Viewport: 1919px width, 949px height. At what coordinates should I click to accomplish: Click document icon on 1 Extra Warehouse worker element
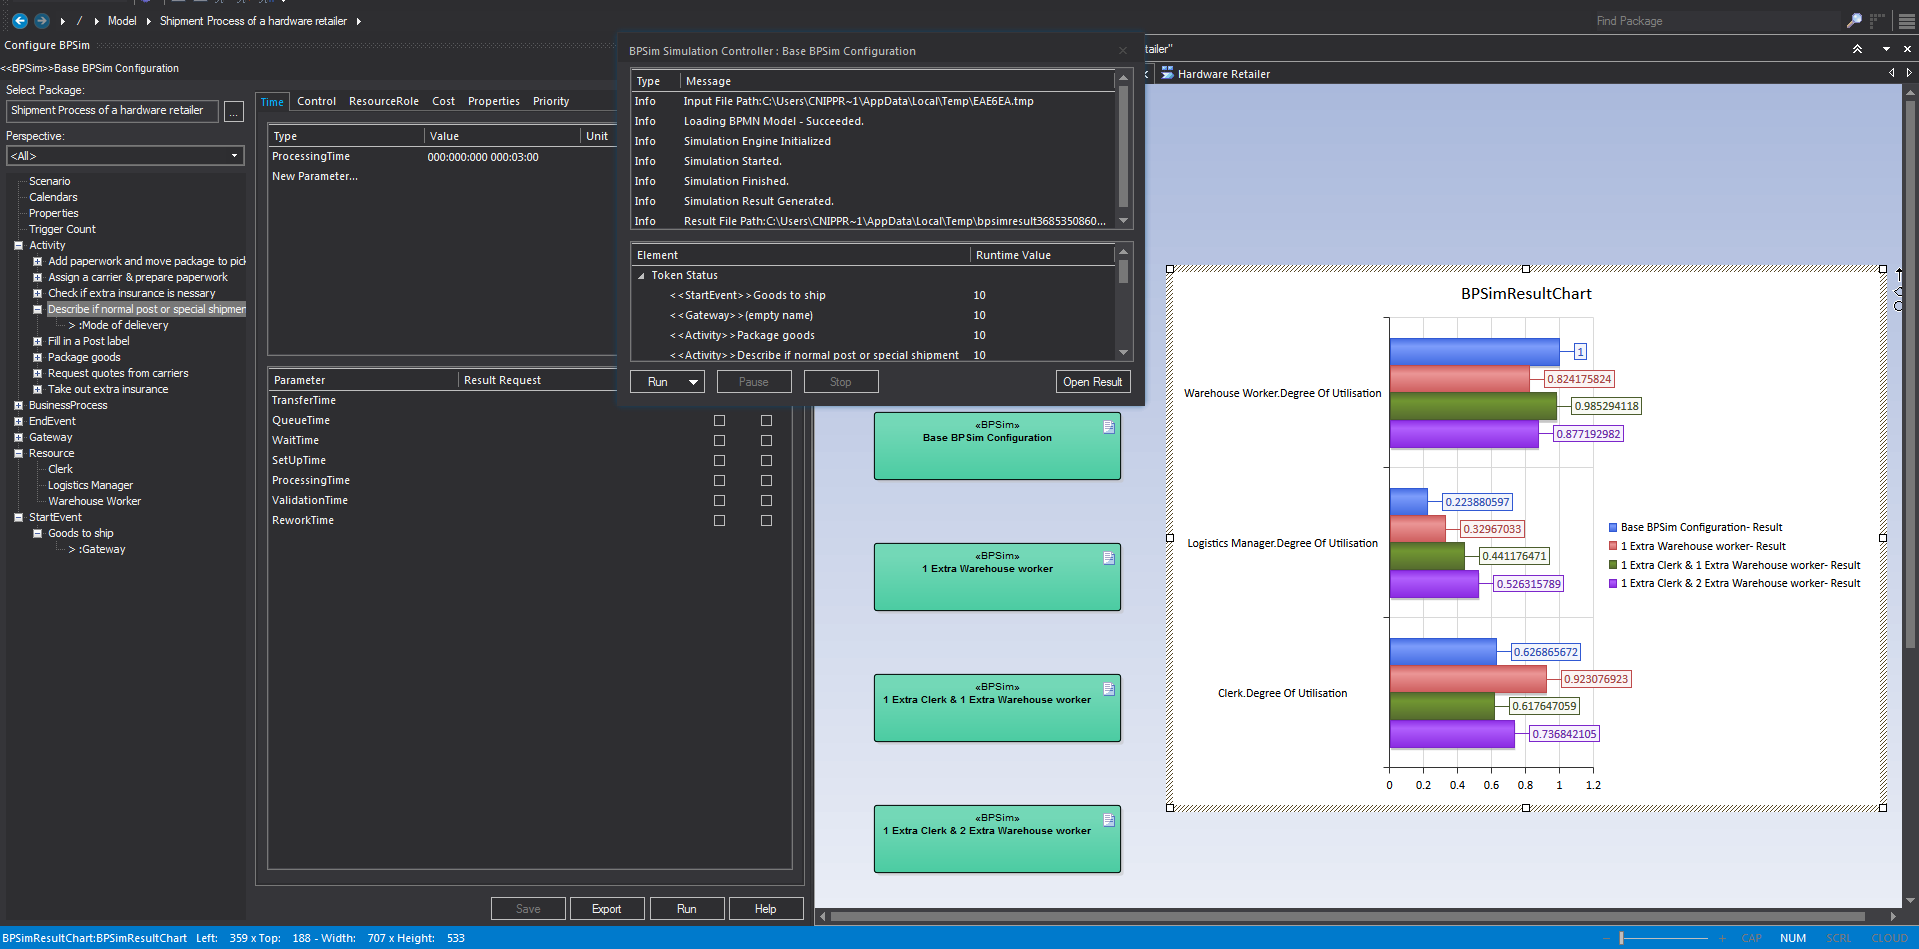[1109, 558]
